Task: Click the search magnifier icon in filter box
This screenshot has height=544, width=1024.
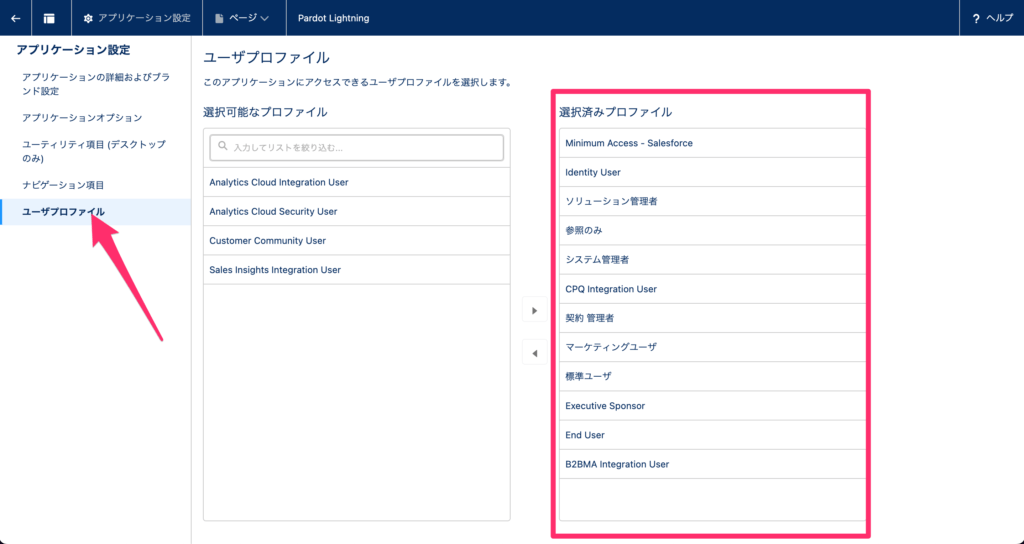Action: [x=221, y=148]
